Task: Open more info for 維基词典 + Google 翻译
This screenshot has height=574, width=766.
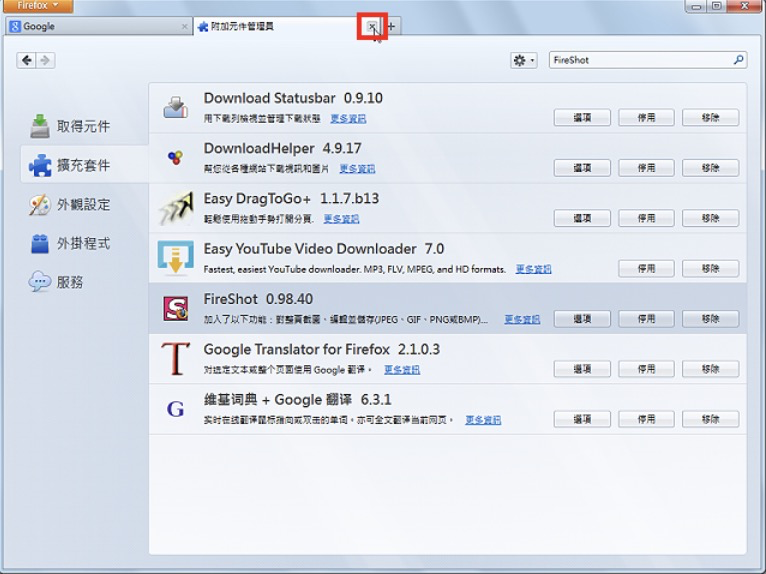Action: tap(483, 420)
